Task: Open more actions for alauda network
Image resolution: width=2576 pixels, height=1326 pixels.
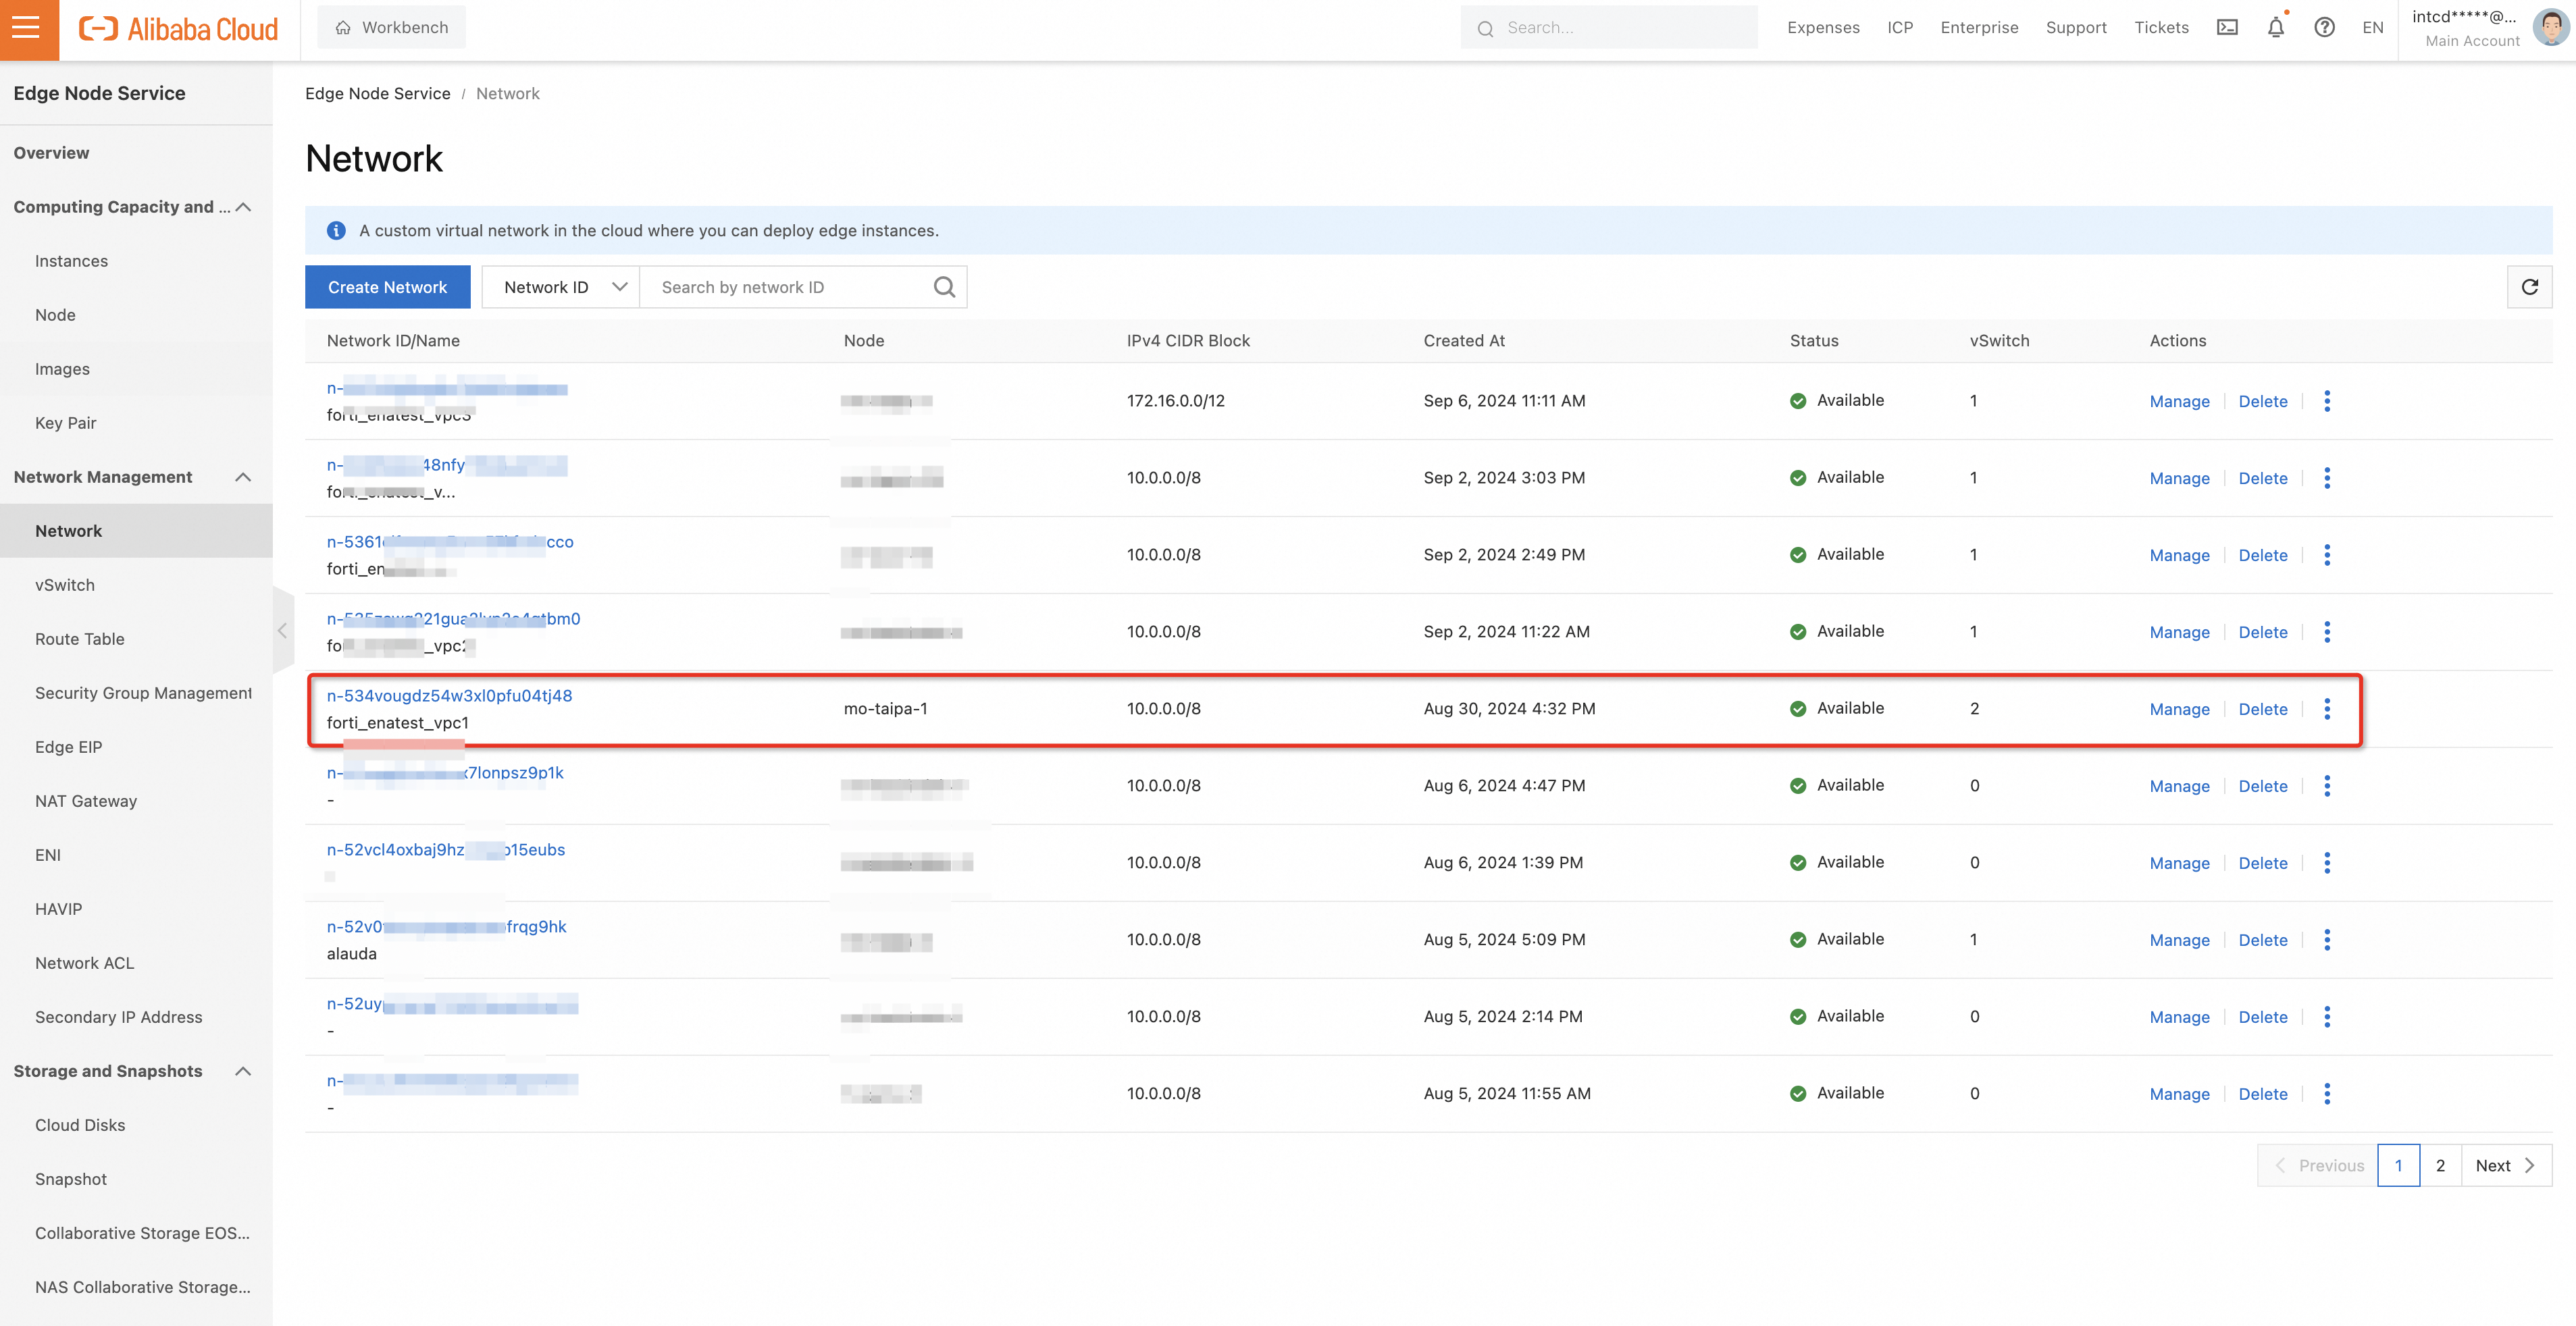Action: [2327, 940]
